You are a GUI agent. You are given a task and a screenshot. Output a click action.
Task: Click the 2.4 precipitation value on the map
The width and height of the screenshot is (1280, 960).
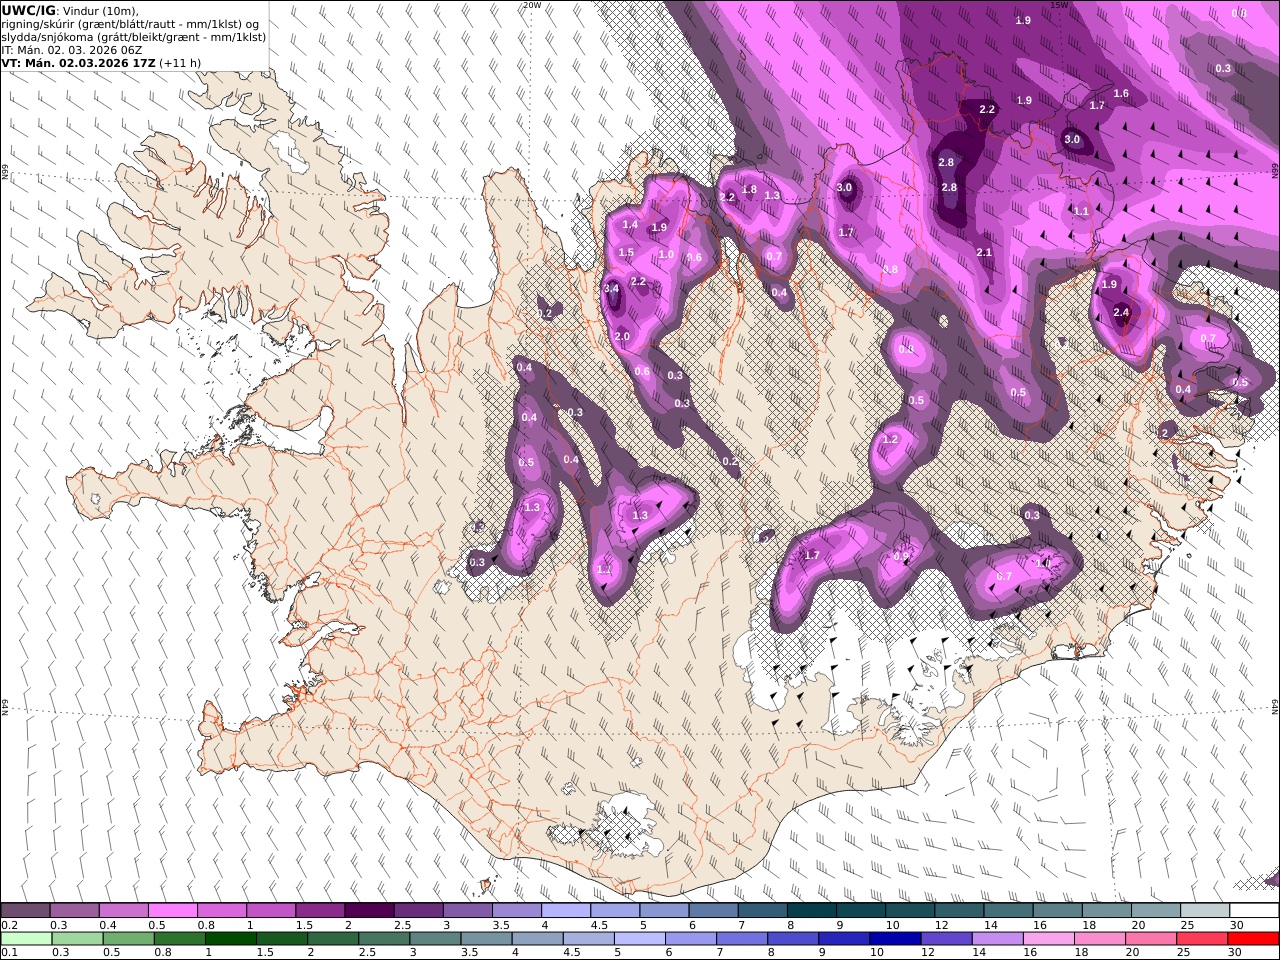click(1120, 312)
